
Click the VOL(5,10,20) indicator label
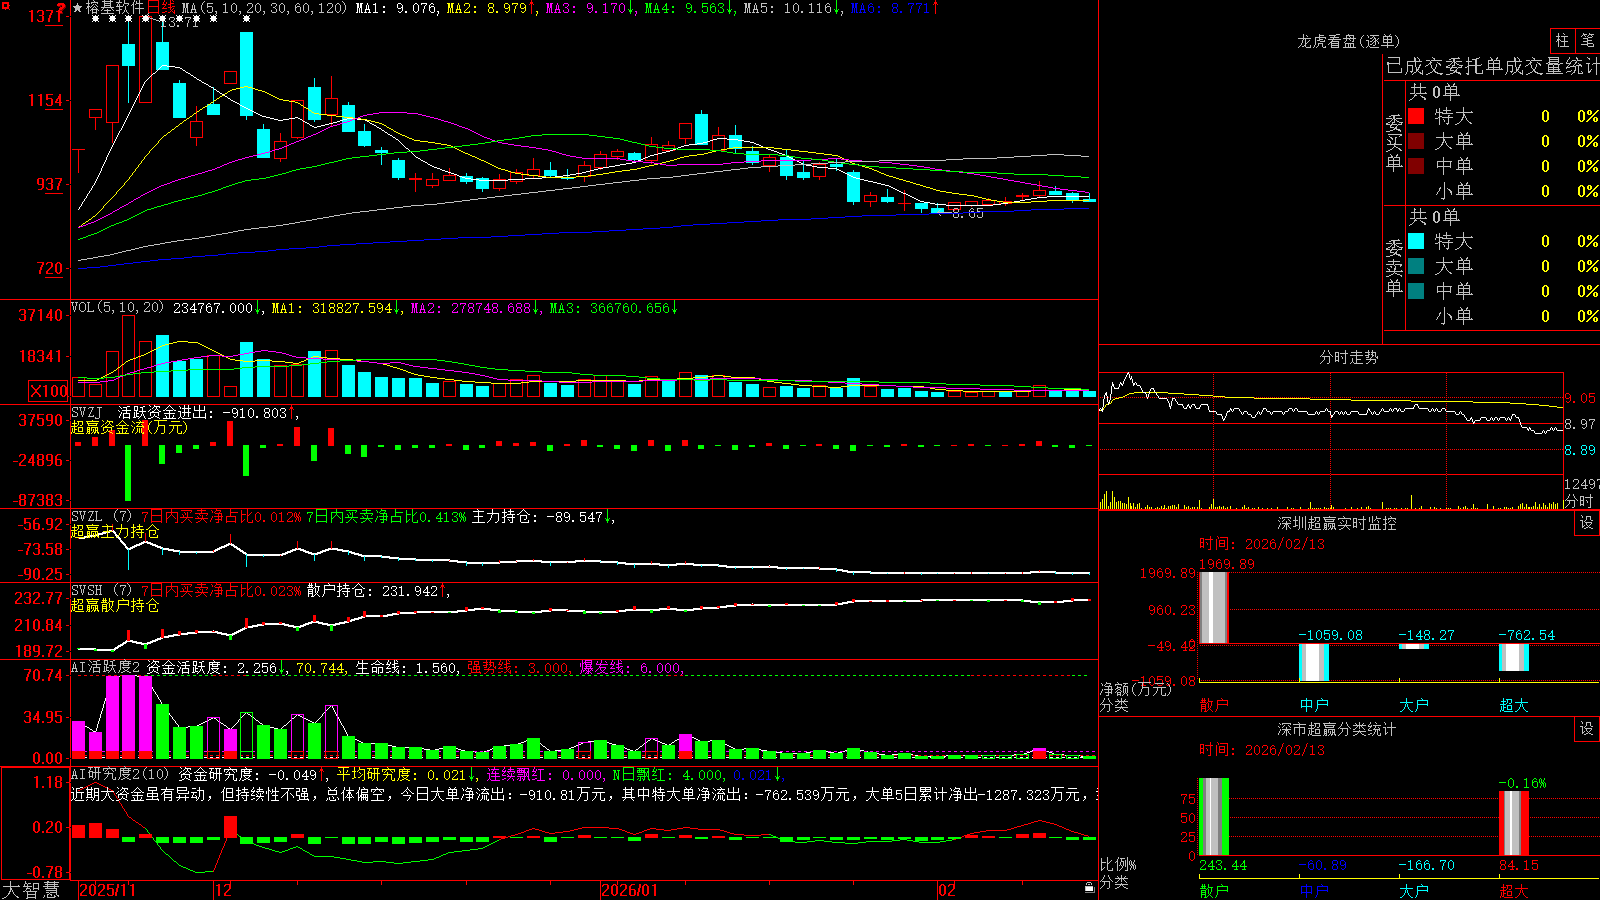point(117,308)
